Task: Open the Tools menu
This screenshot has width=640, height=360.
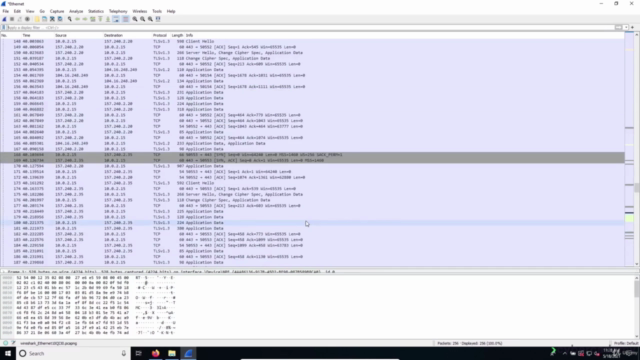Action: (x=157, y=11)
